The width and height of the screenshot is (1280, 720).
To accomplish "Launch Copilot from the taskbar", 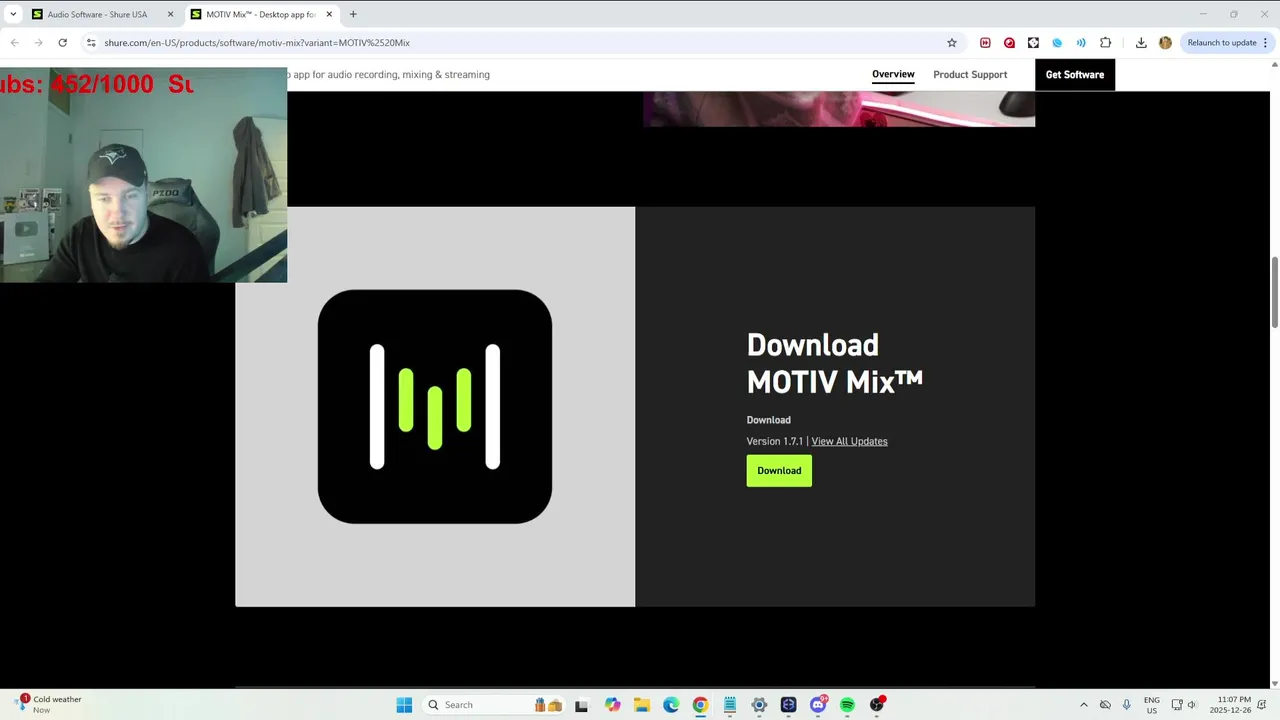I will tap(612, 705).
